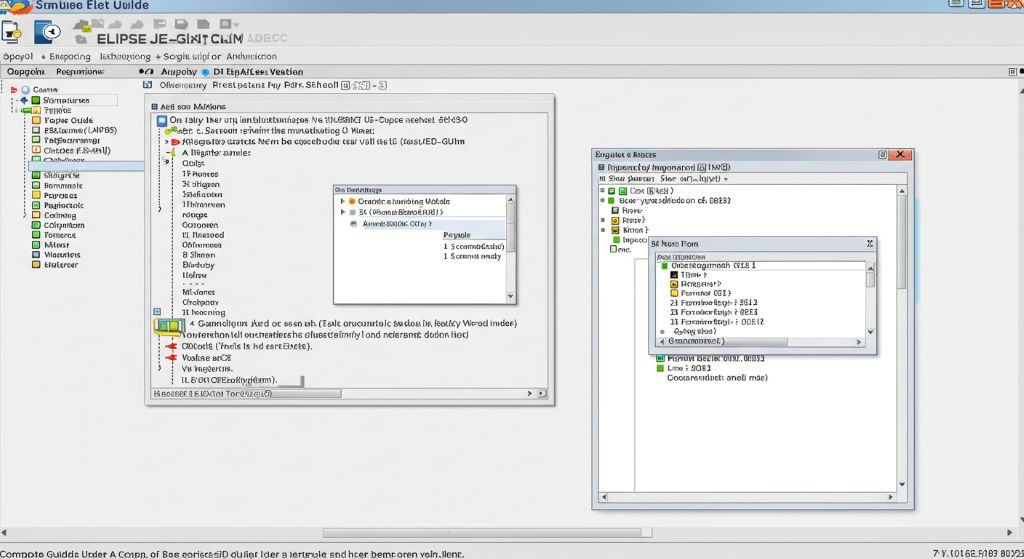Expand the second row in the small popup

342,213
